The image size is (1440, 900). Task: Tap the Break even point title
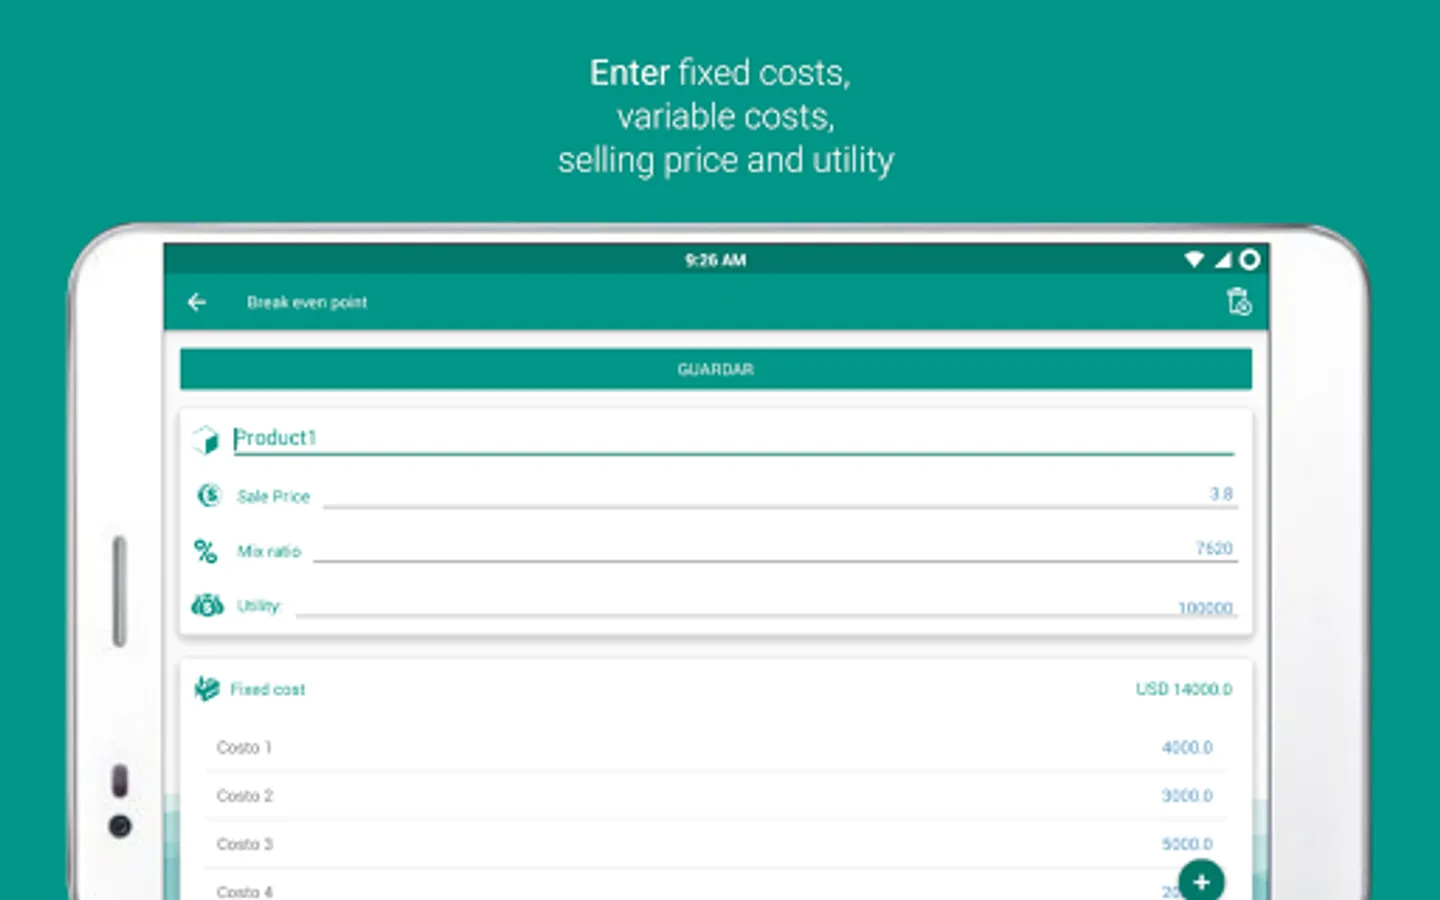tap(307, 302)
